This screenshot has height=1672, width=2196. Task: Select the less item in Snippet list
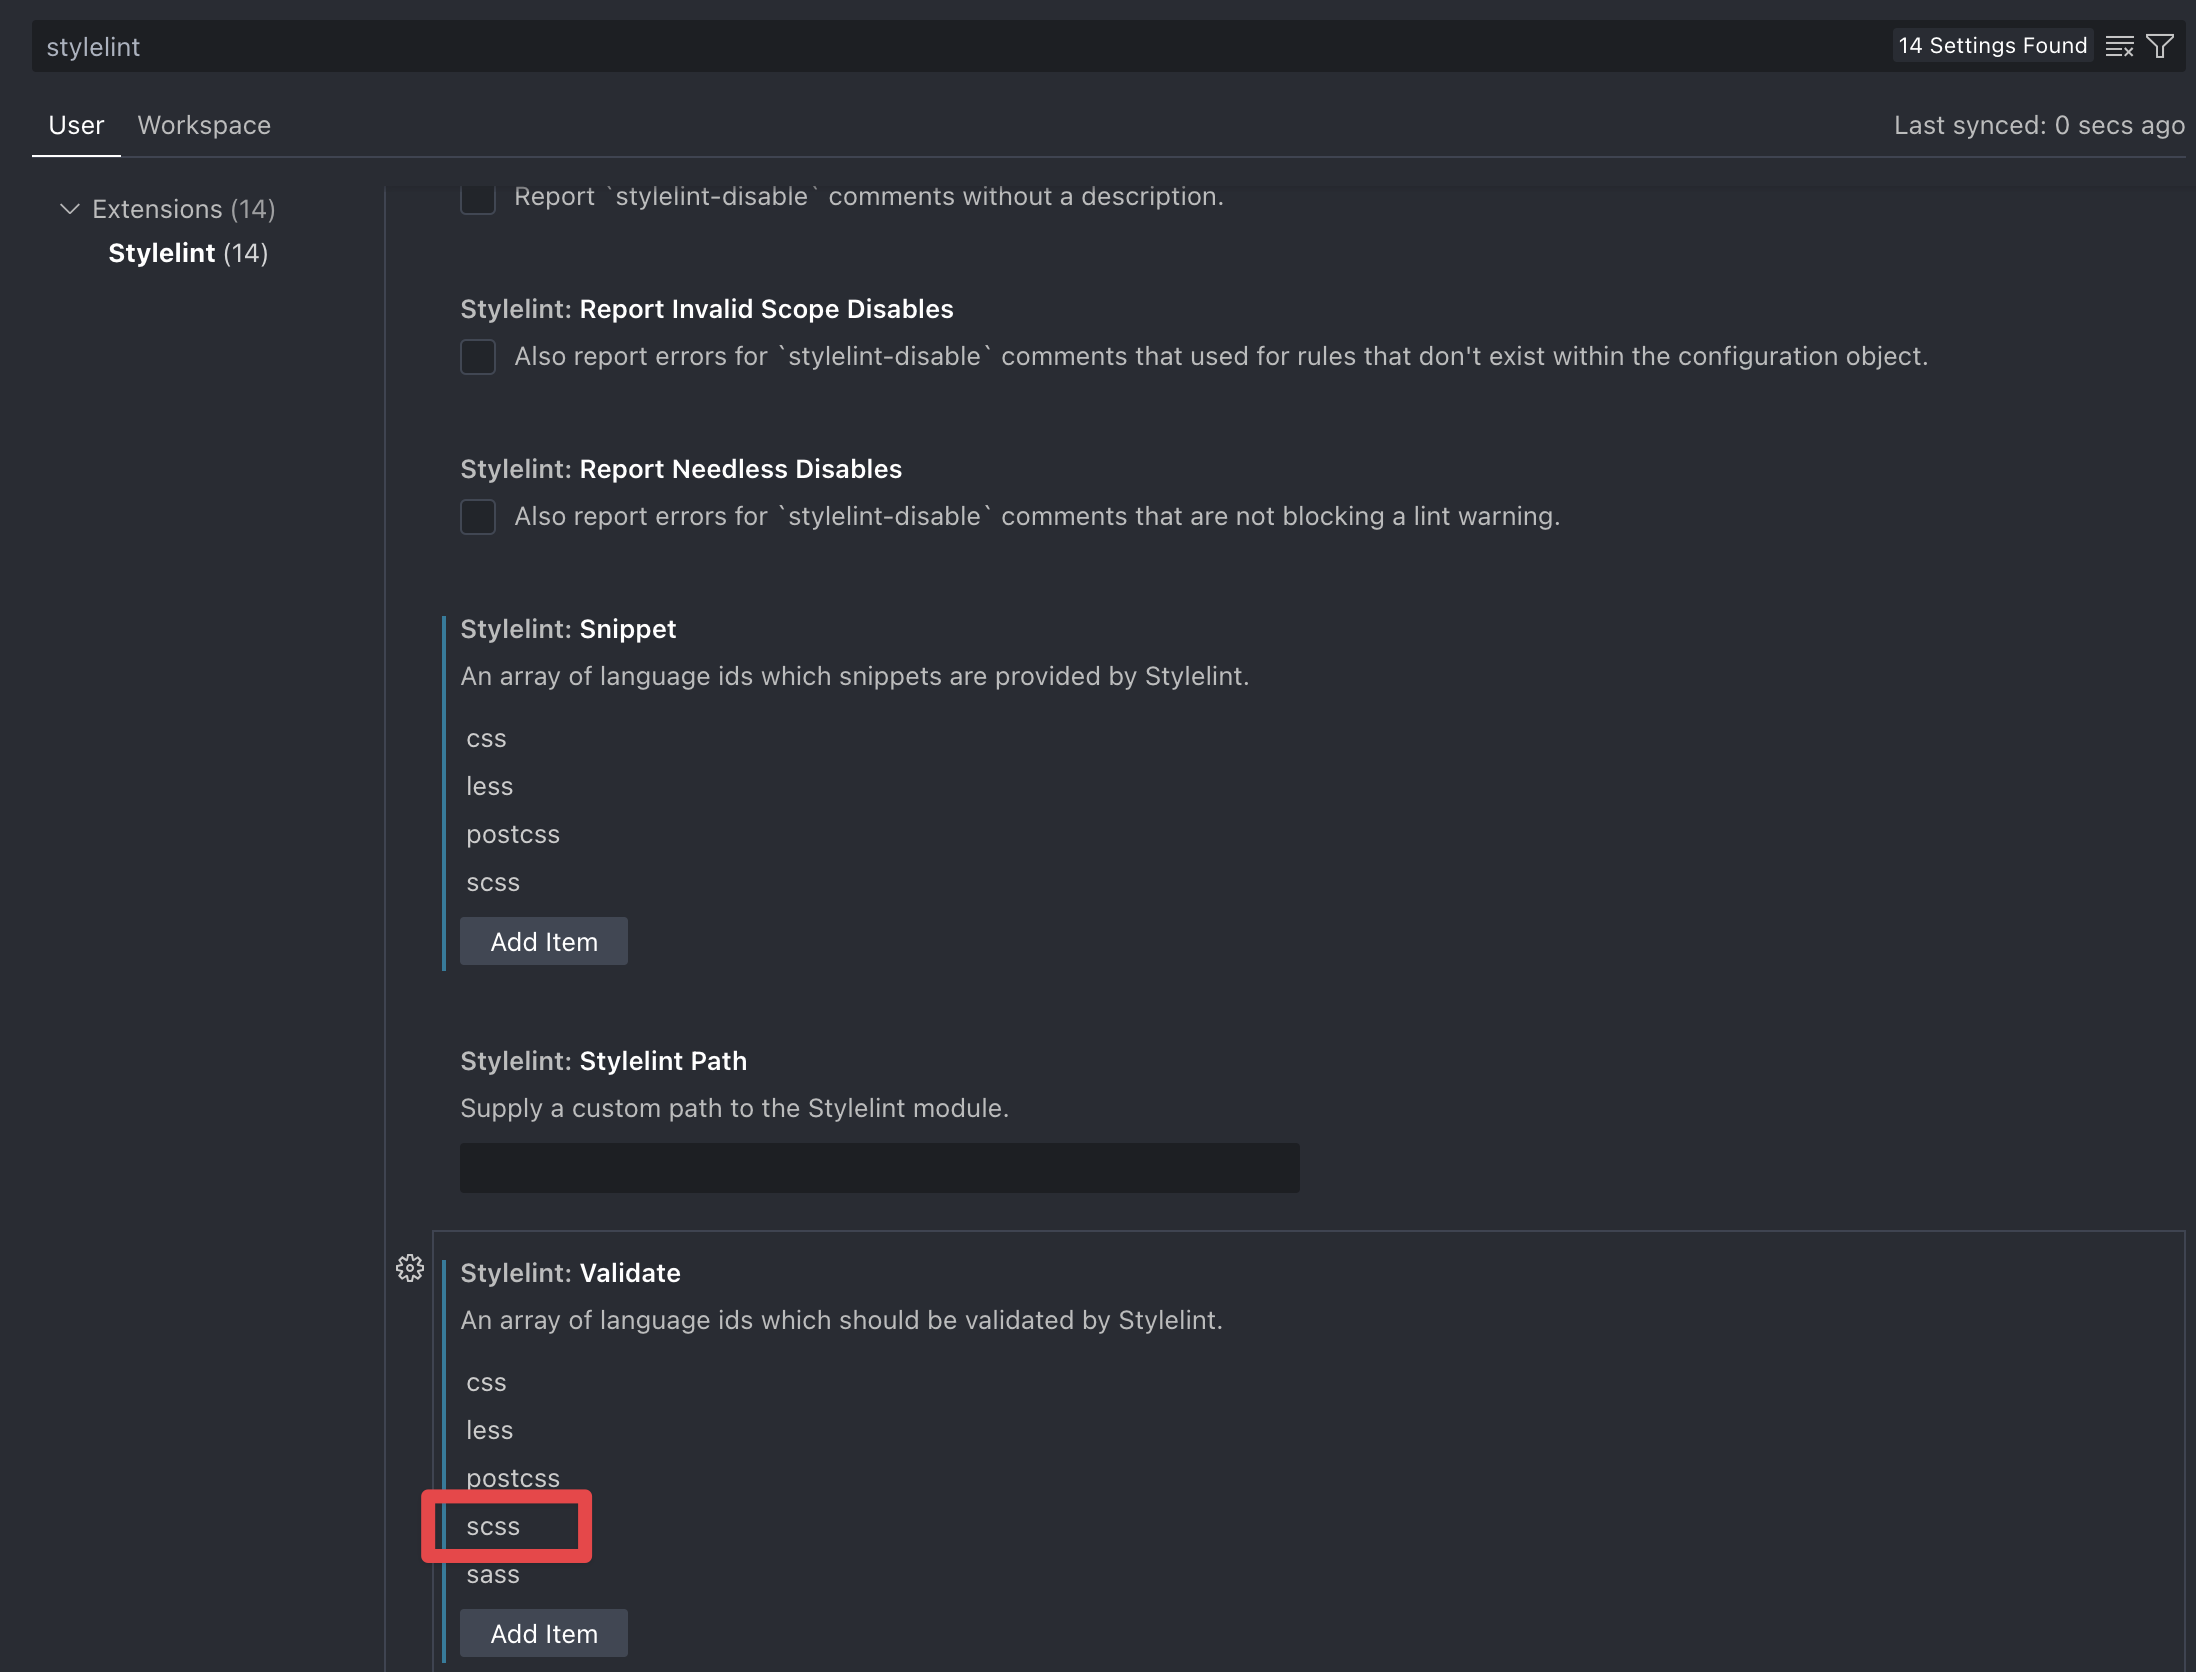click(x=489, y=786)
